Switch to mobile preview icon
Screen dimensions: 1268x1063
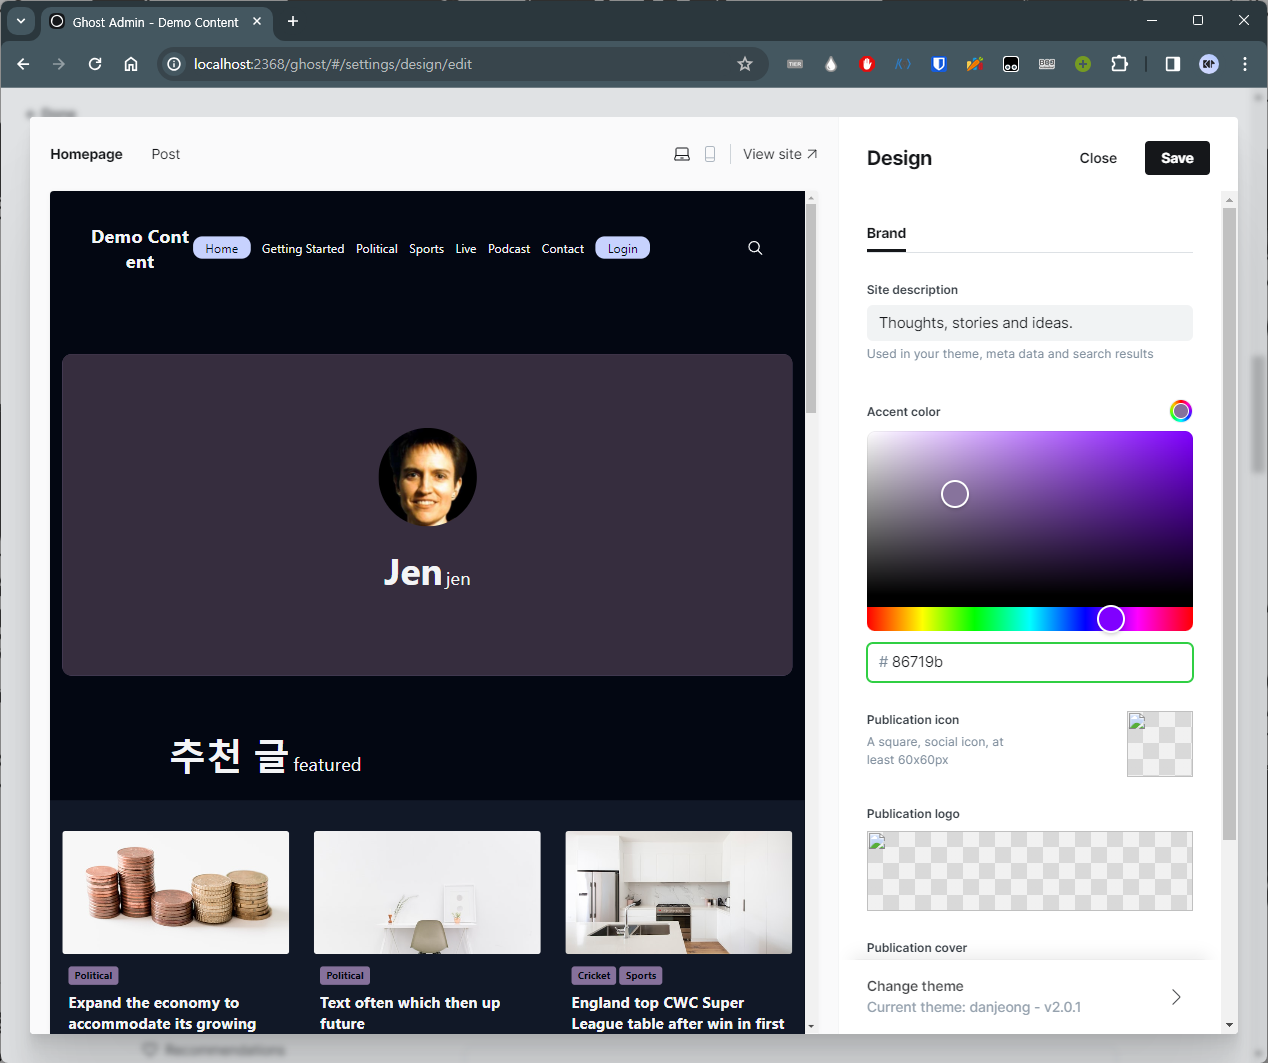[711, 154]
